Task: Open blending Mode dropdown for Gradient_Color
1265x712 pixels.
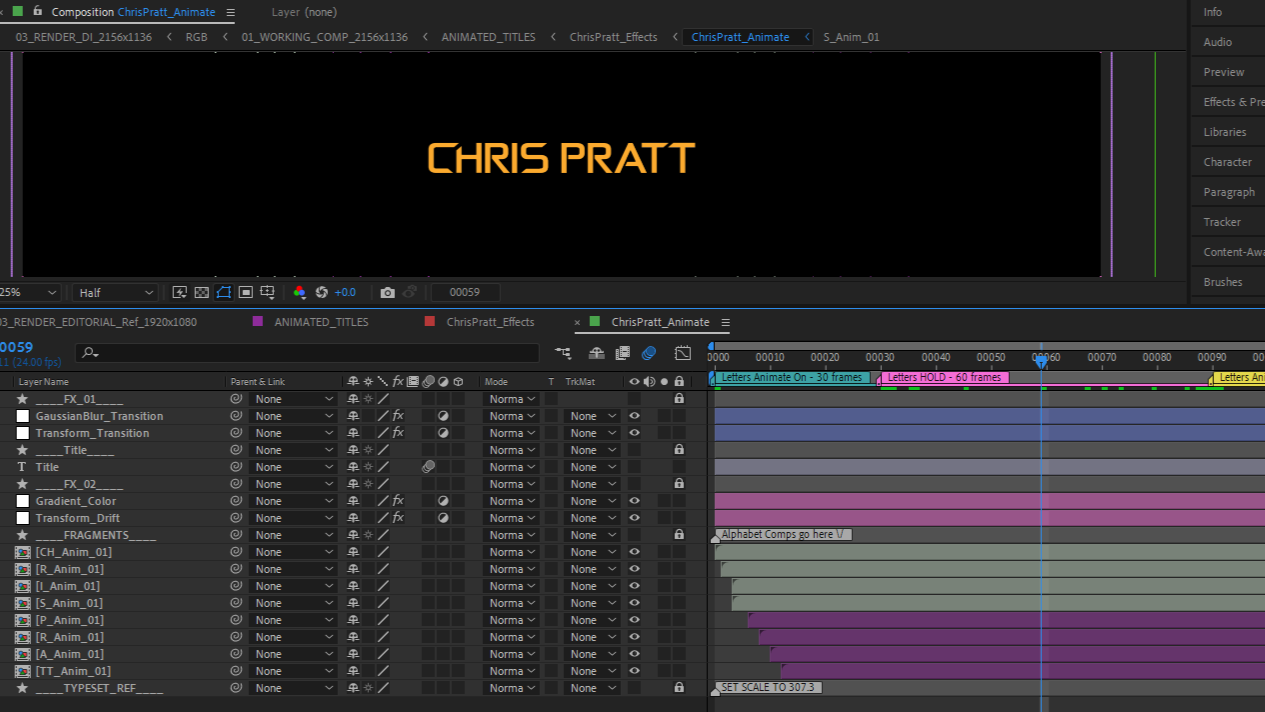Action: click(511, 501)
